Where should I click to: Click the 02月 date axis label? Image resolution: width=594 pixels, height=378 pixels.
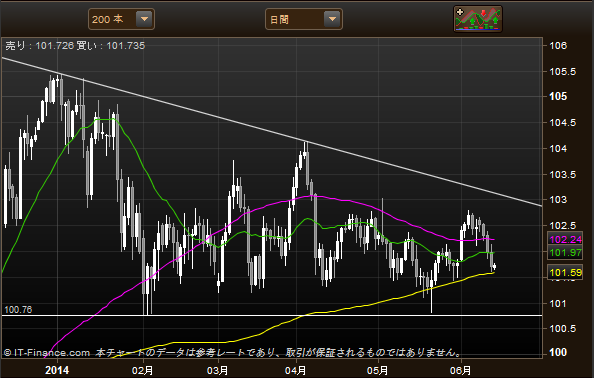coord(142,370)
